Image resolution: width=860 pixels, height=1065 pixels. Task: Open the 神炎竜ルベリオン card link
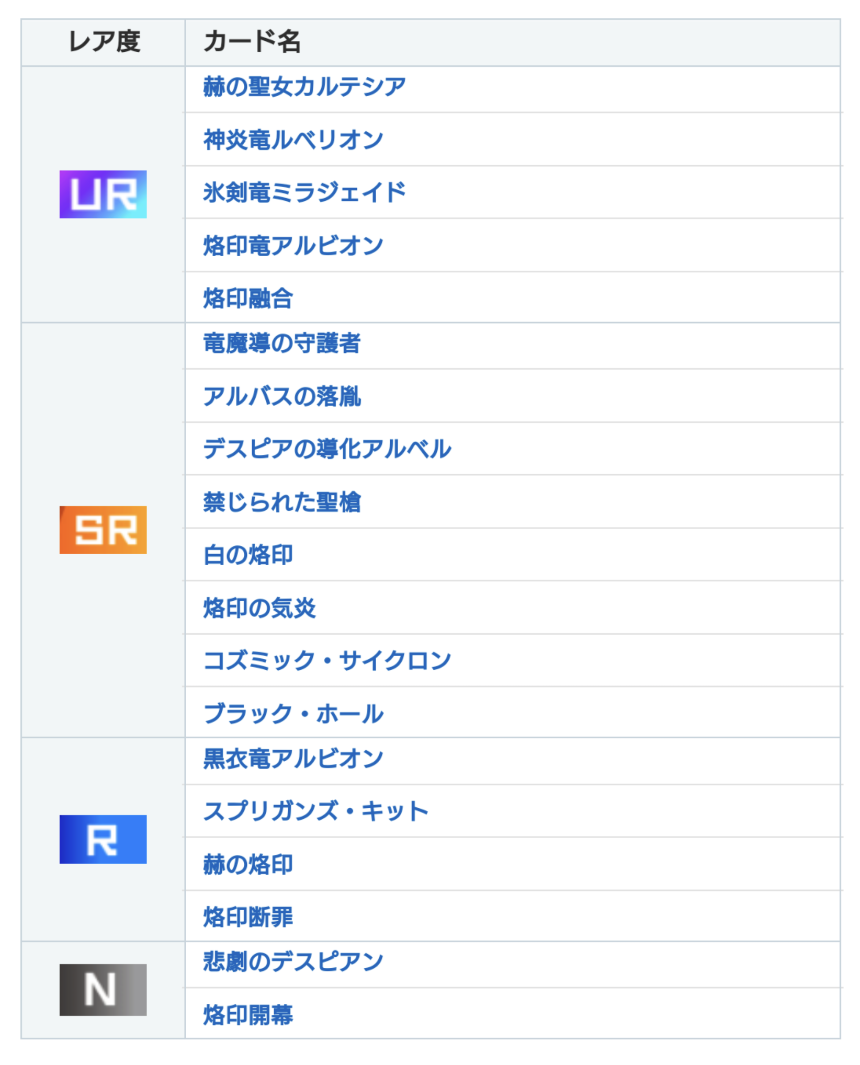pos(293,140)
